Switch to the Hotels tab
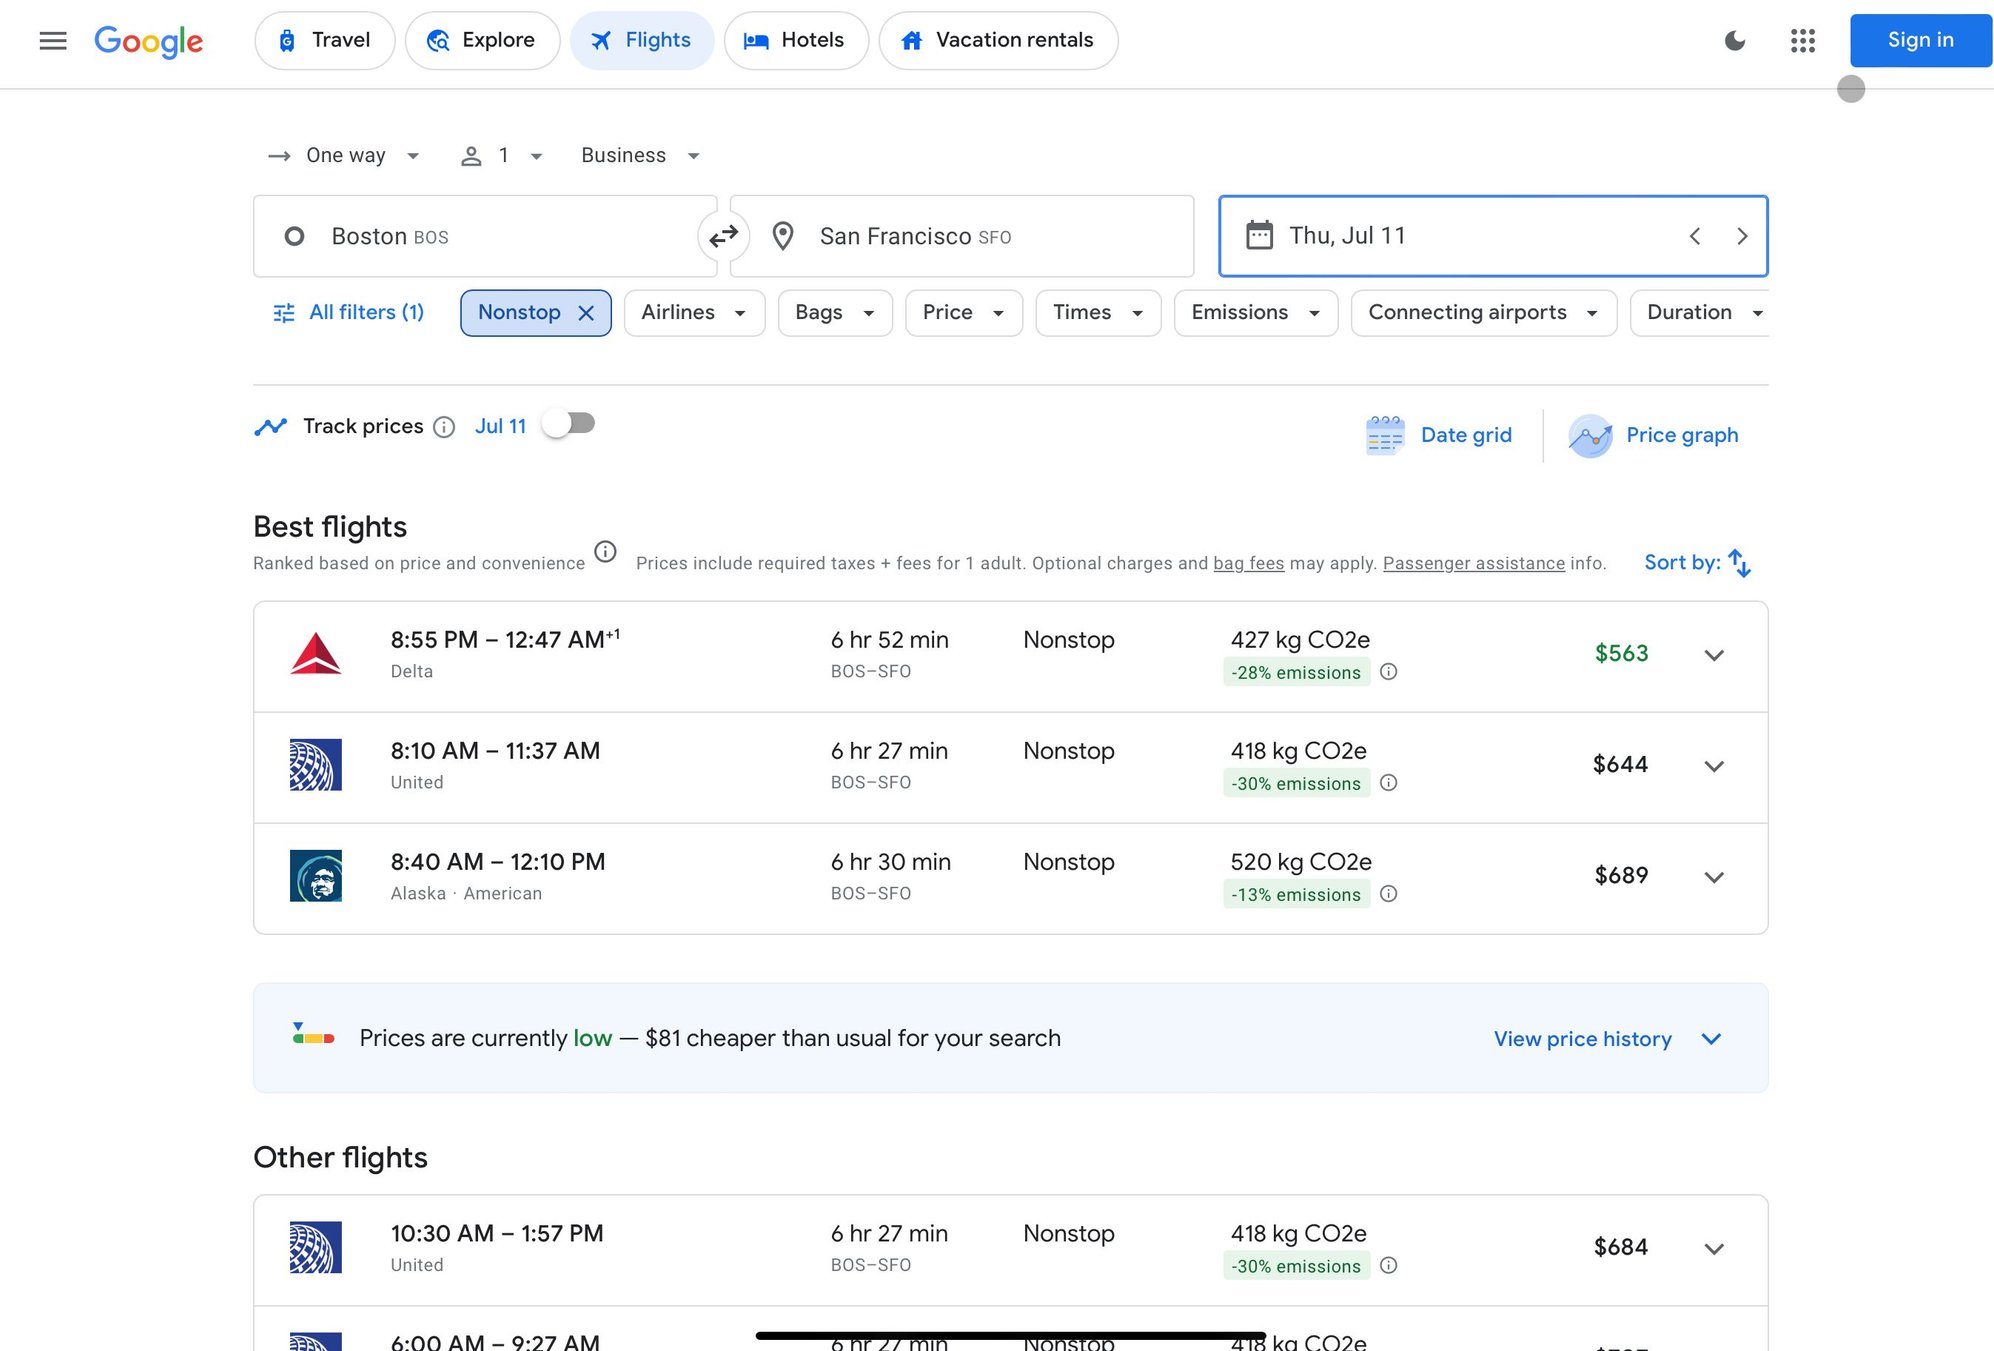Image resolution: width=1994 pixels, height=1351 pixels. 796,40
